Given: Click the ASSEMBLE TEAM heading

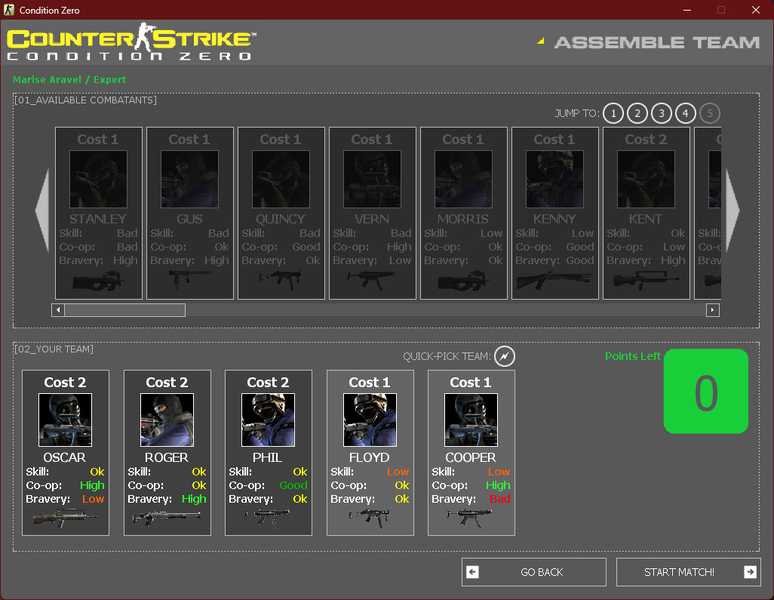Looking at the screenshot, I should [657, 42].
